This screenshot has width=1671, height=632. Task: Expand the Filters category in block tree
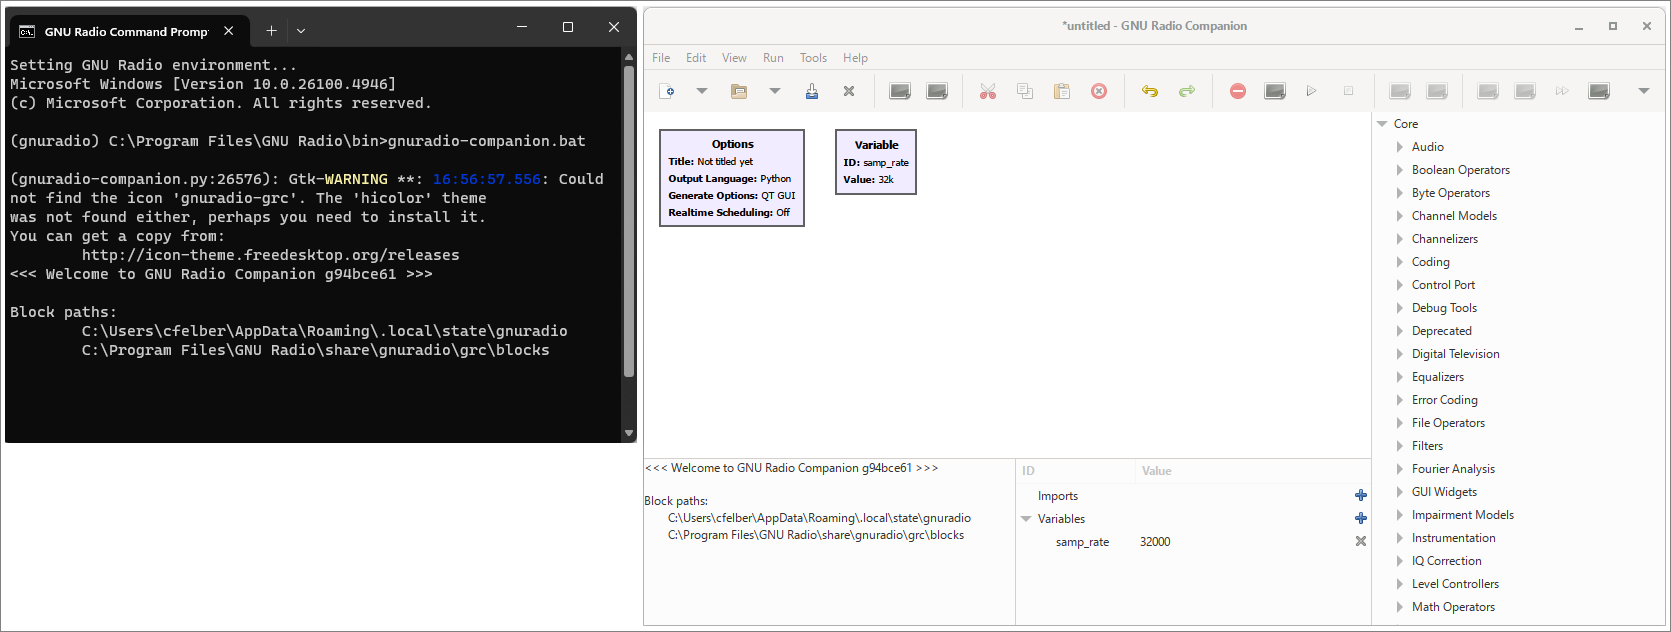(x=1400, y=446)
